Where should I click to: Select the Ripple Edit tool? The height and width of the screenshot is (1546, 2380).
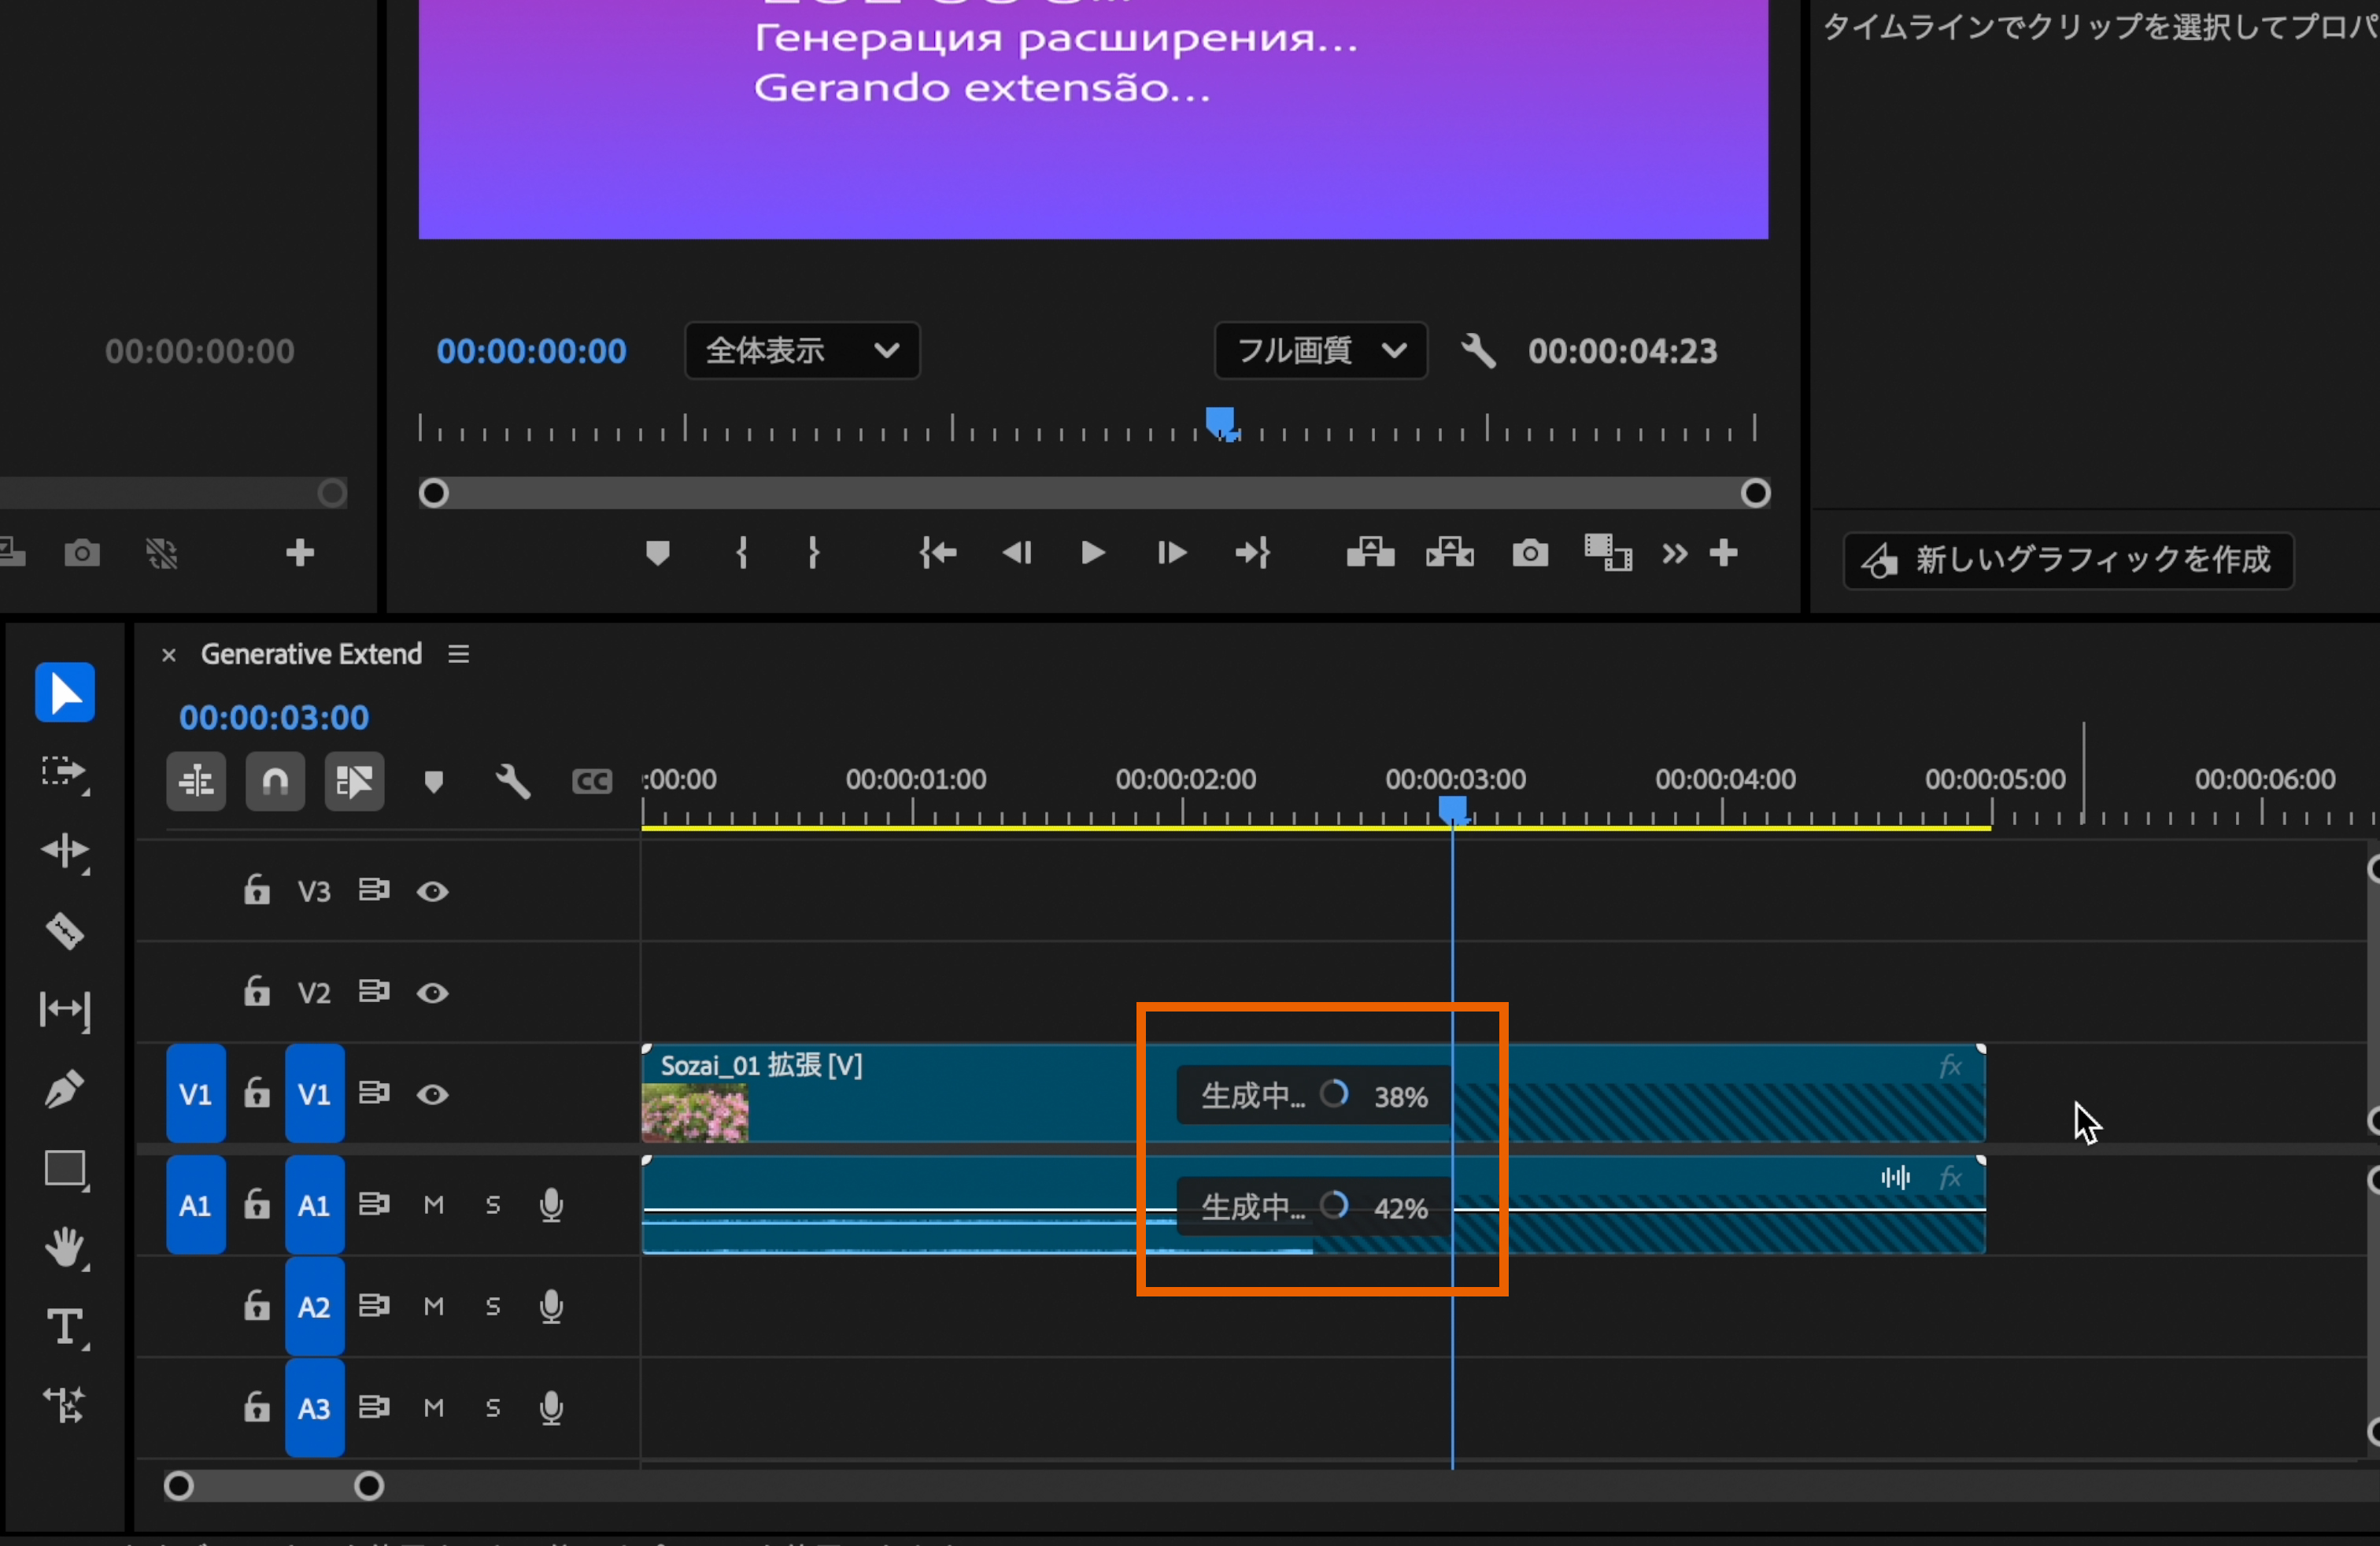coord(65,851)
